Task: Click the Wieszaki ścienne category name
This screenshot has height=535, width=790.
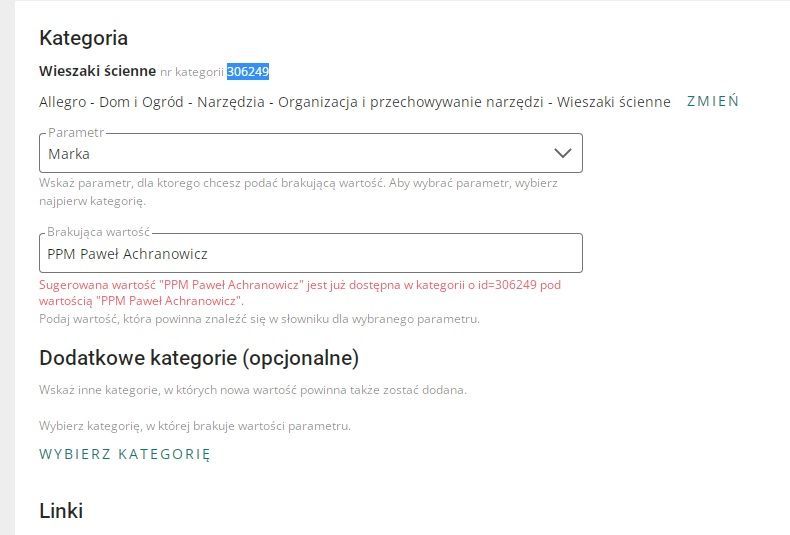Action: coord(97,71)
